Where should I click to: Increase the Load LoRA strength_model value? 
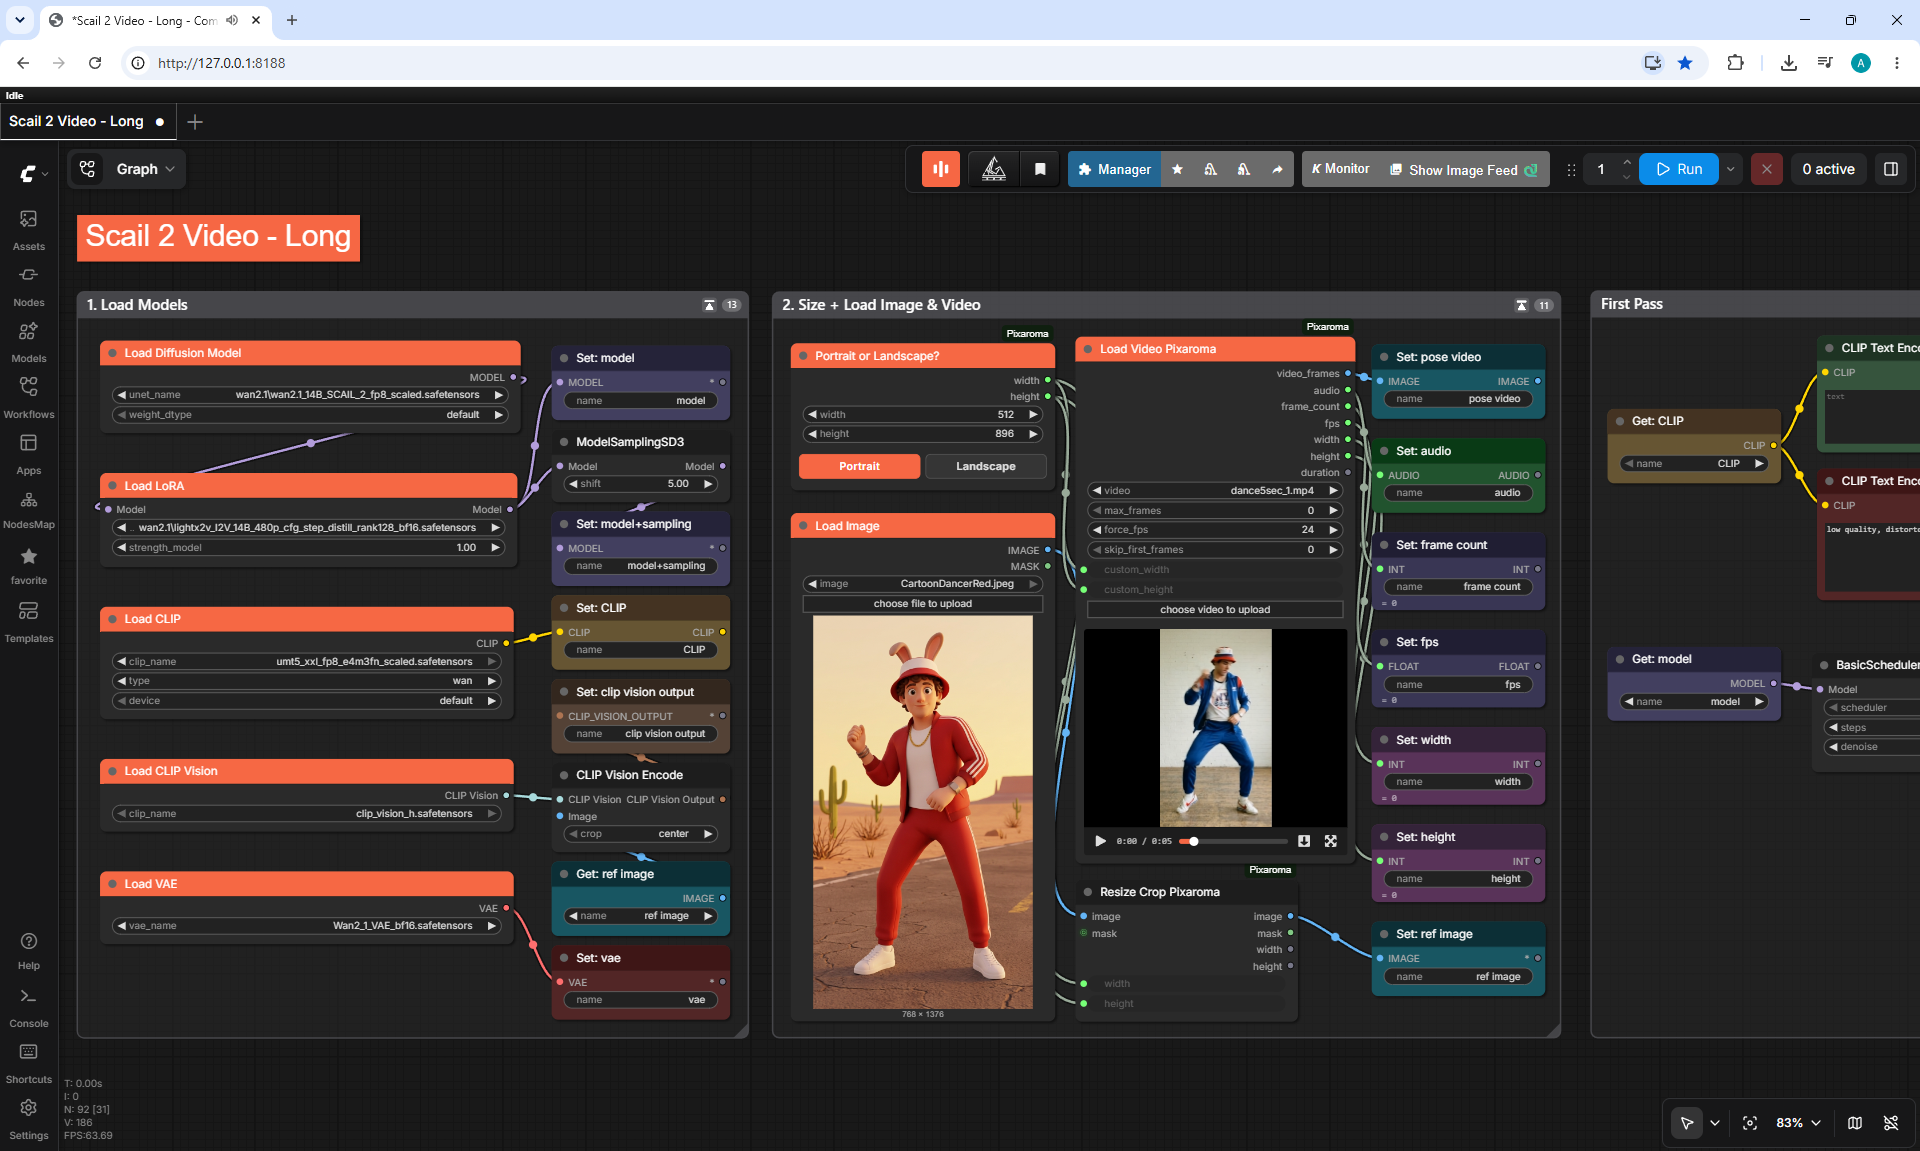pos(495,548)
